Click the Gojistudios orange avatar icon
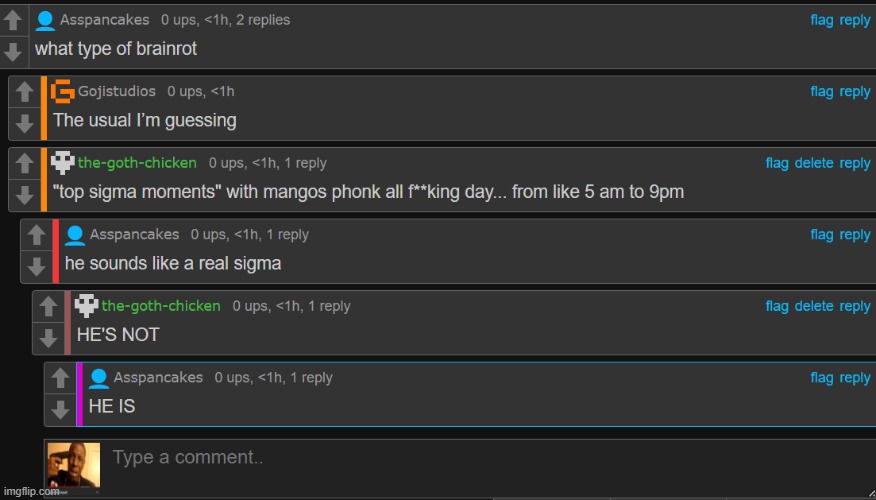The width and height of the screenshot is (876, 500). [62, 91]
